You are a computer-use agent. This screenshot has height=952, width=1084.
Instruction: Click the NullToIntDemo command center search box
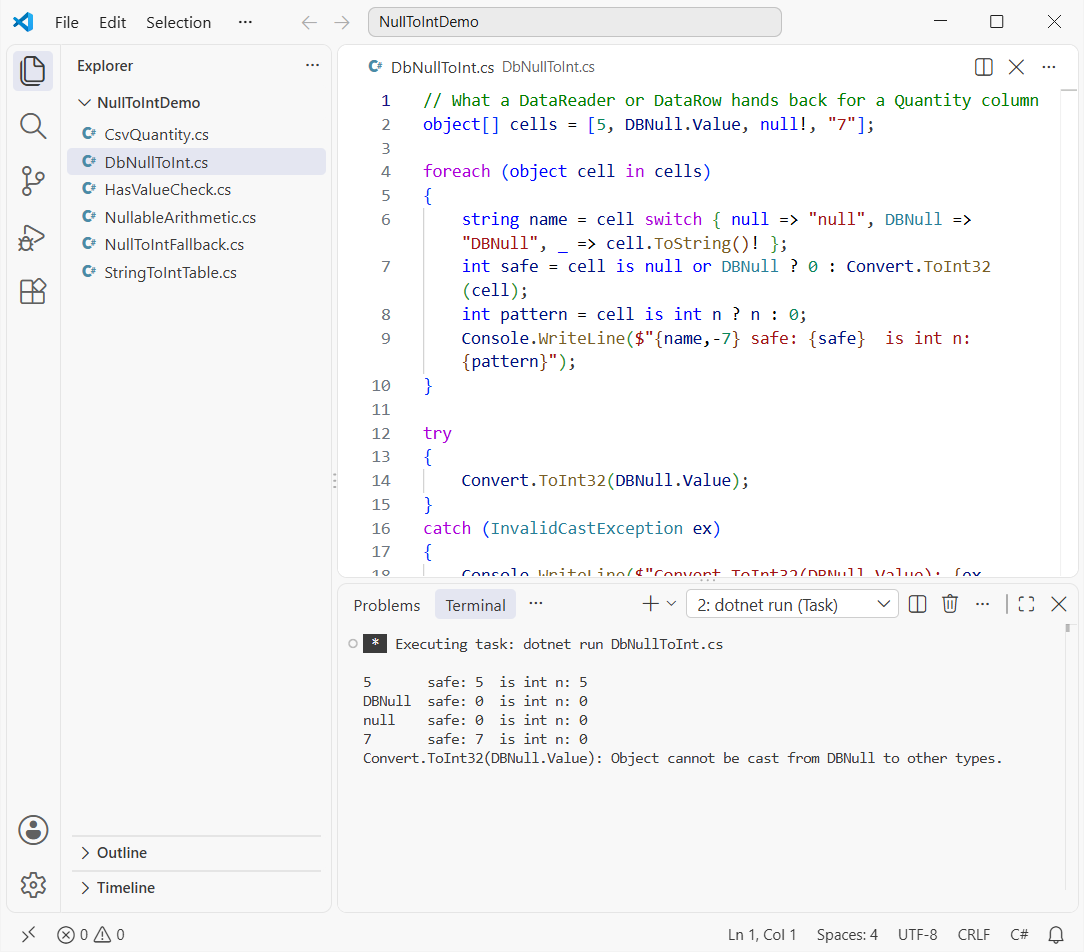click(x=574, y=22)
